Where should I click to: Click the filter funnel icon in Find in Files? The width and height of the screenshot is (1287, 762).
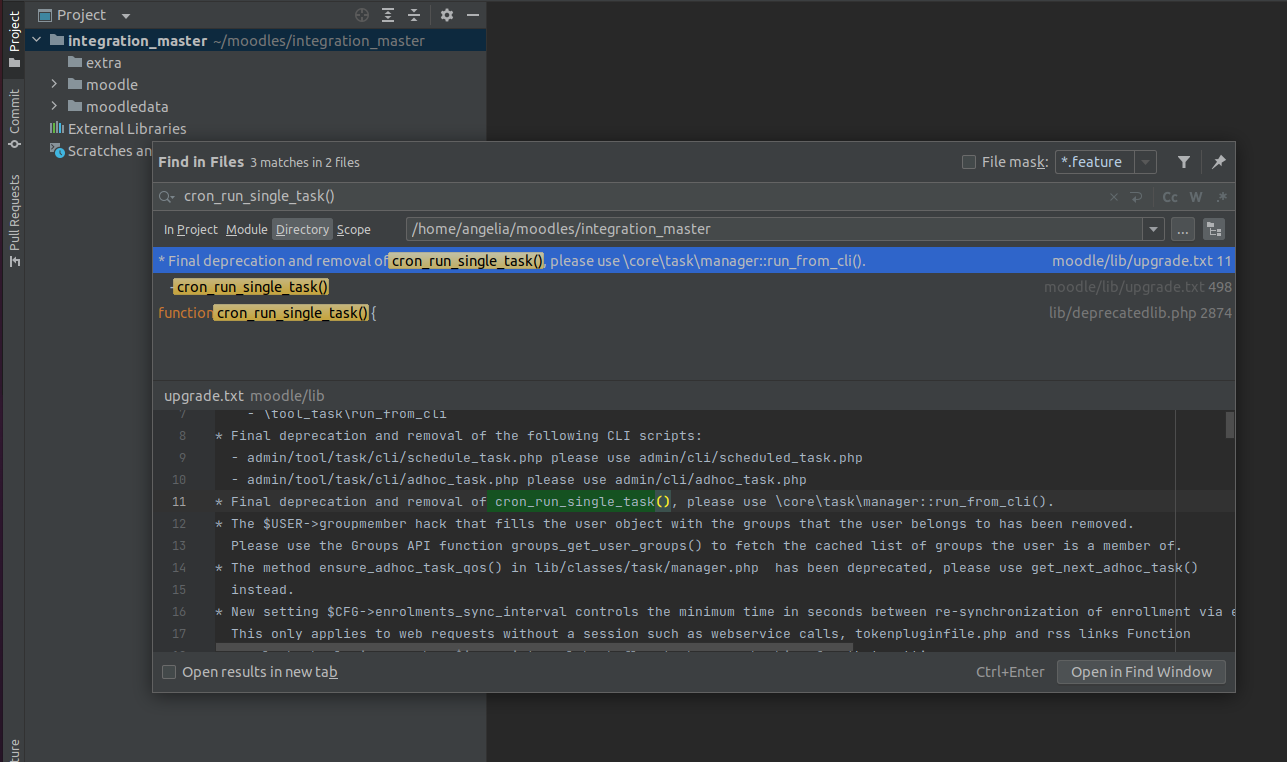pyautogui.click(x=1184, y=162)
